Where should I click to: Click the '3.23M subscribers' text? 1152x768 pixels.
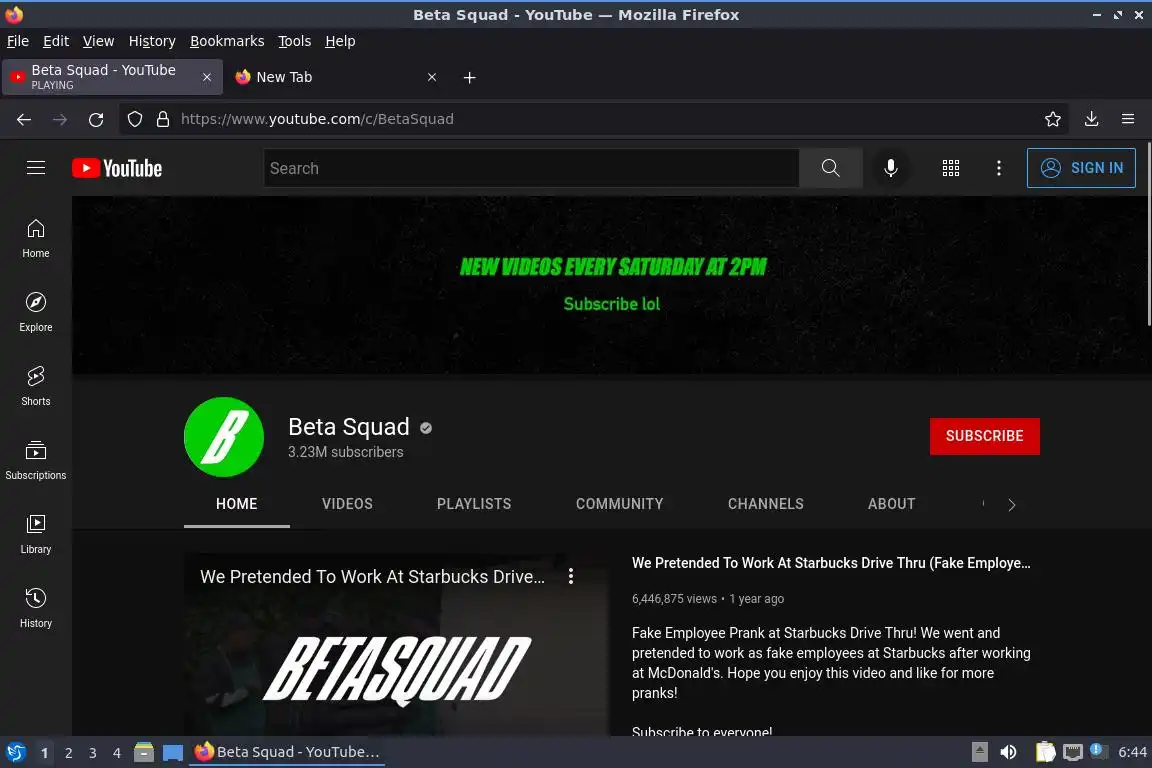point(345,452)
